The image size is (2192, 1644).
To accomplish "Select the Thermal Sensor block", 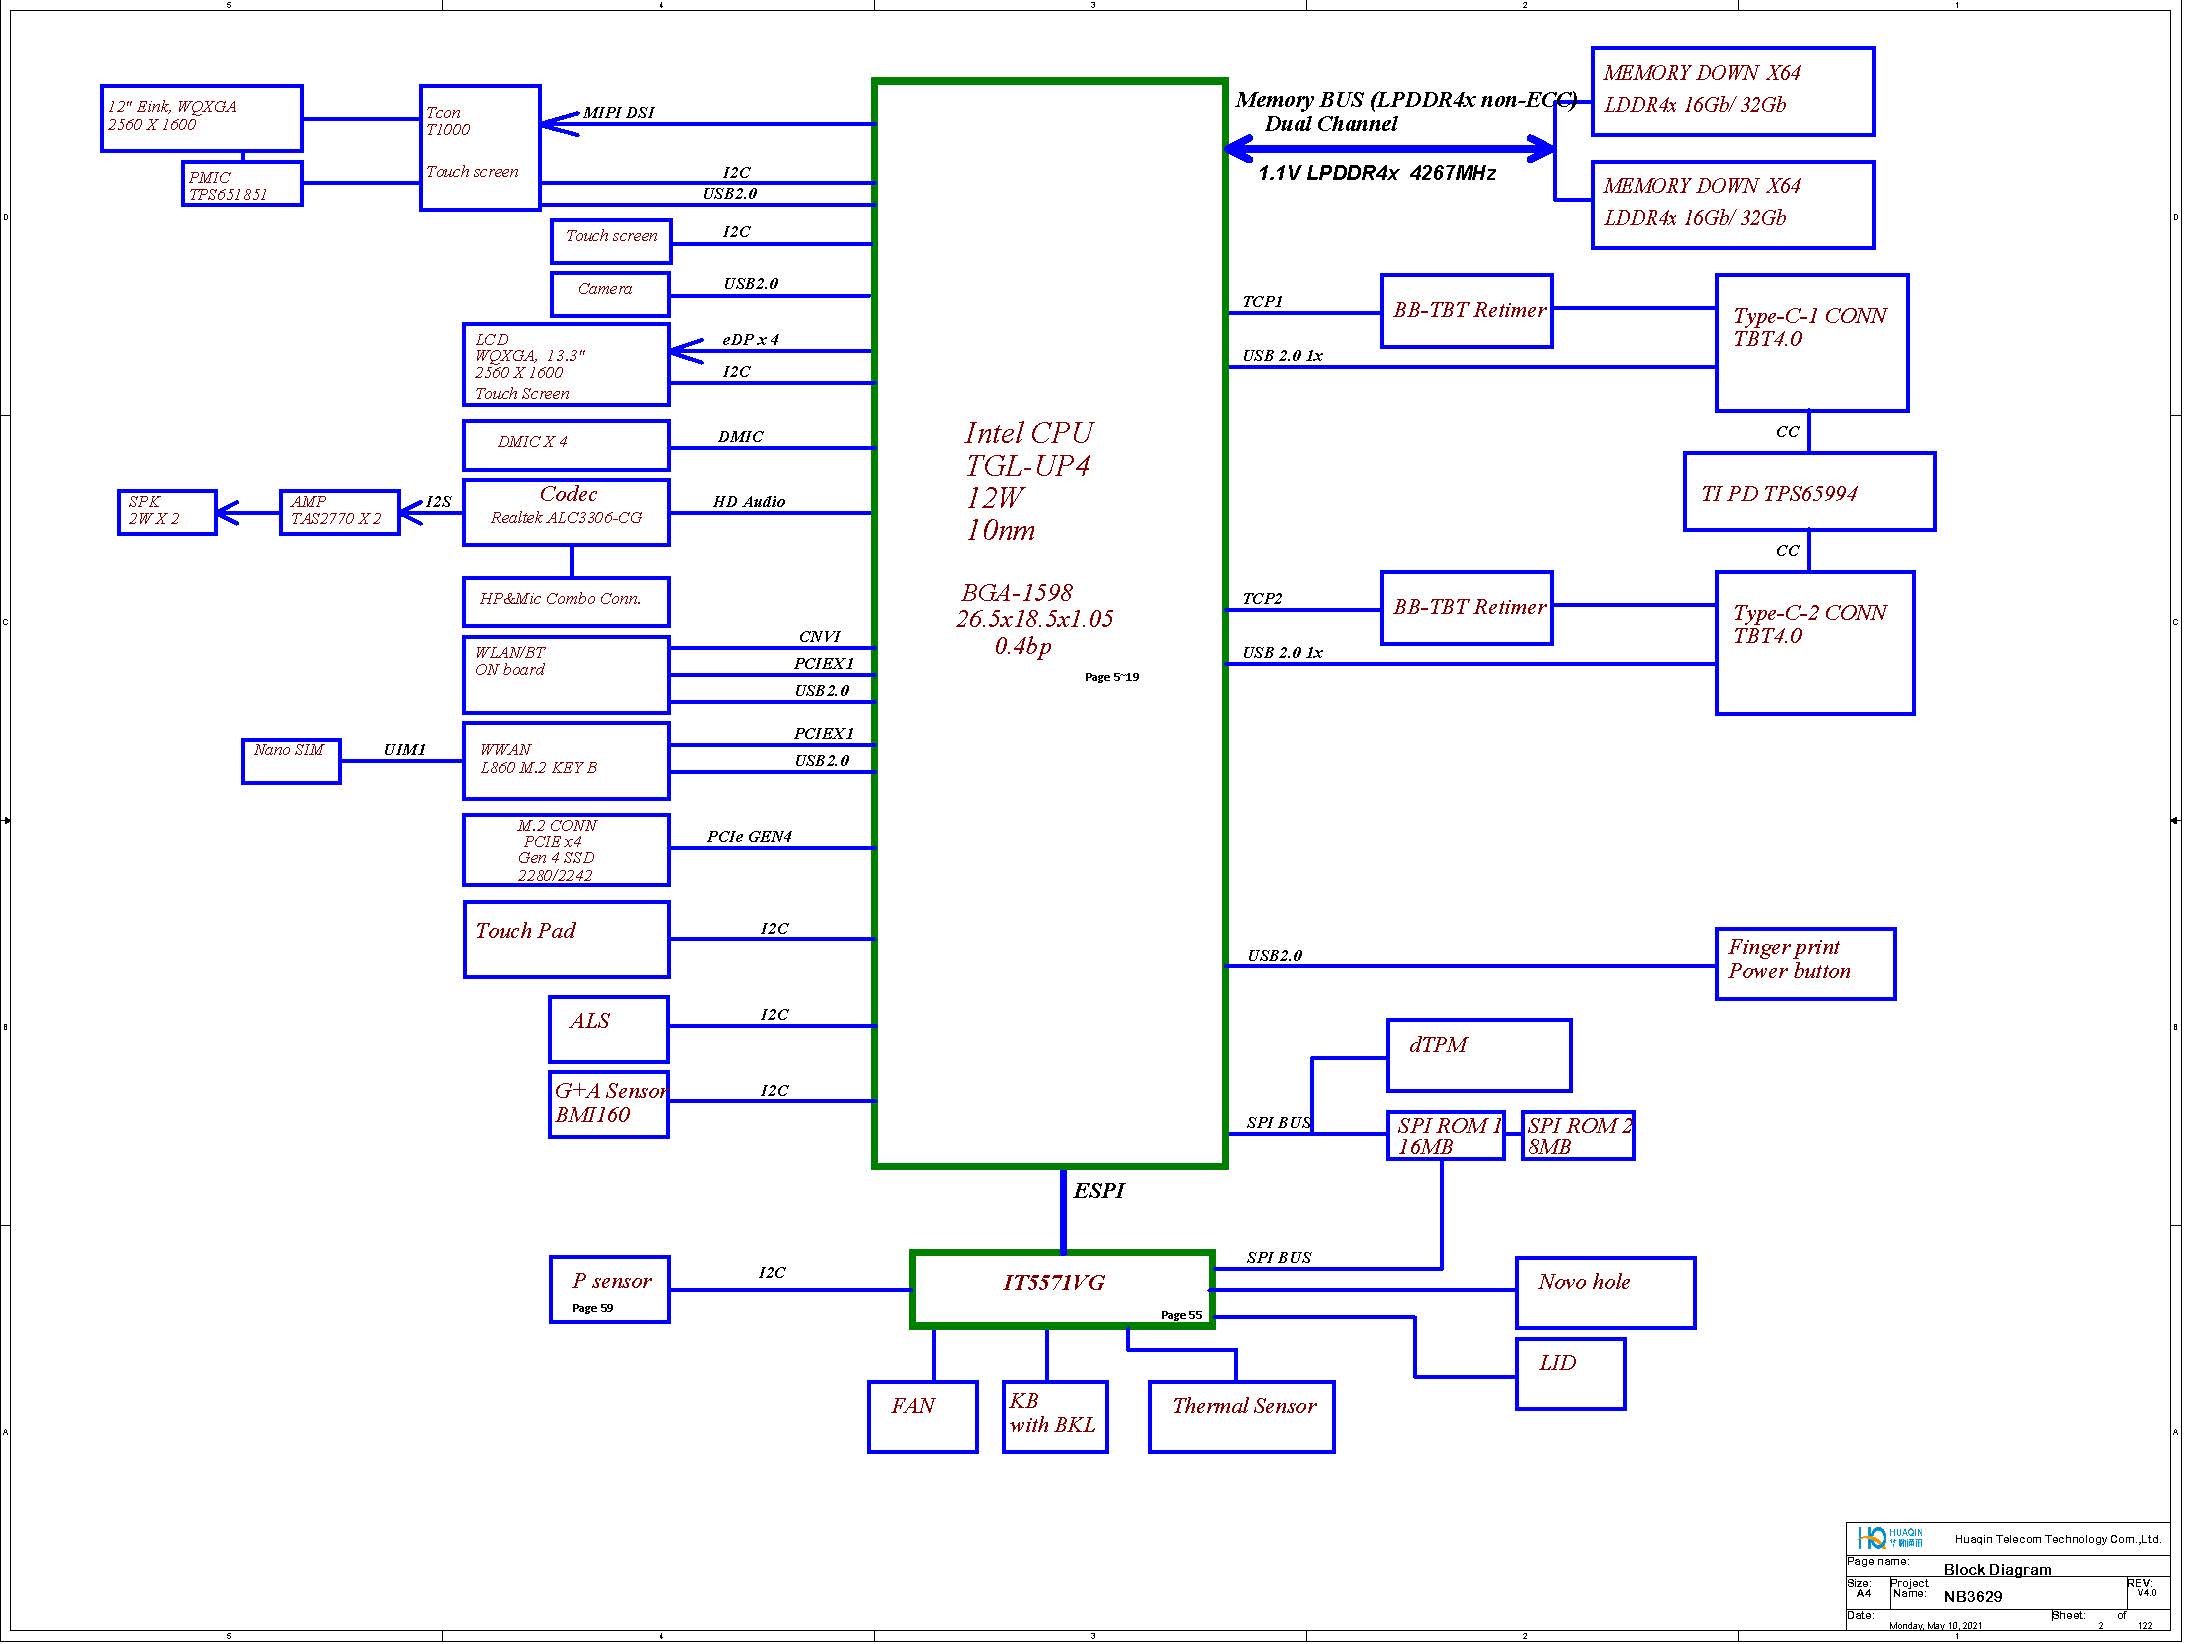I will [x=1241, y=1416].
